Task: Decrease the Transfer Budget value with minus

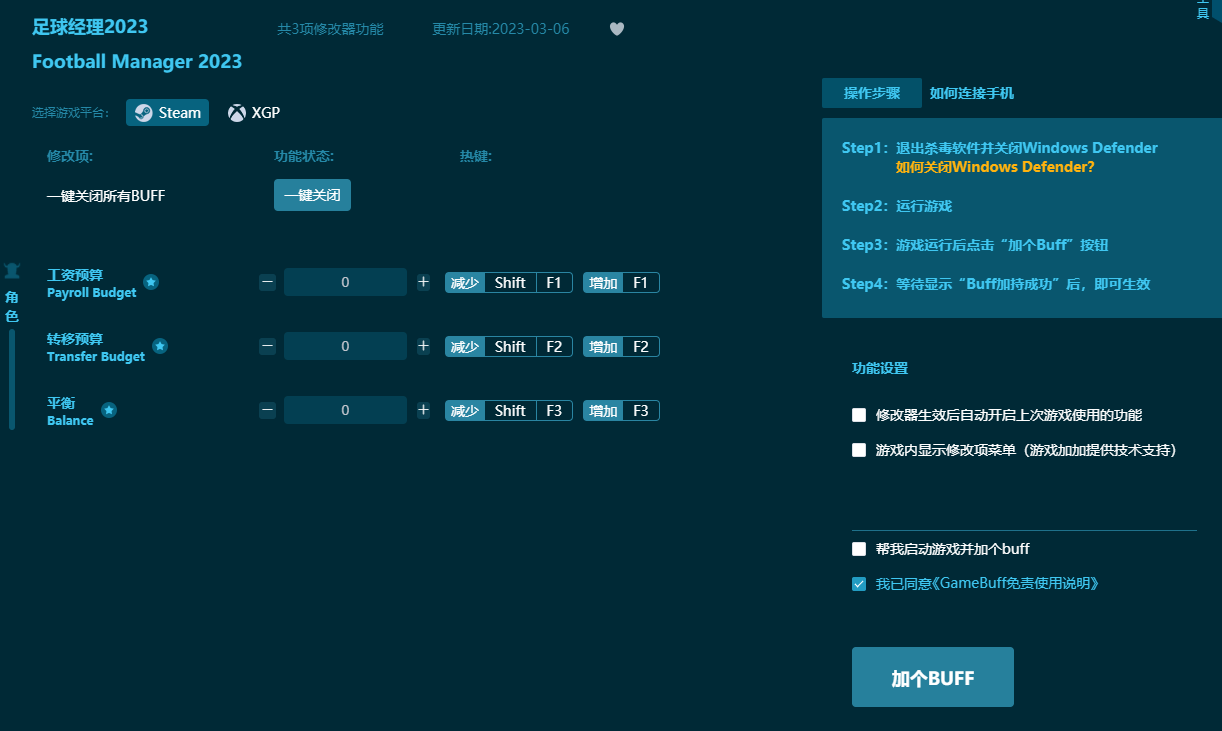Action: pyautogui.click(x=267, y=346)
